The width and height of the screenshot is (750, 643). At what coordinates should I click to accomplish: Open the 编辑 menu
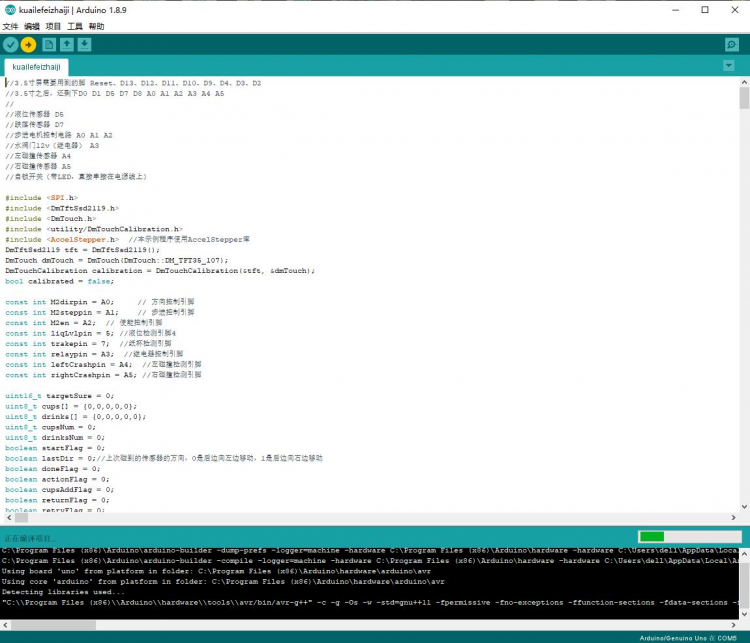click(32, 26)
